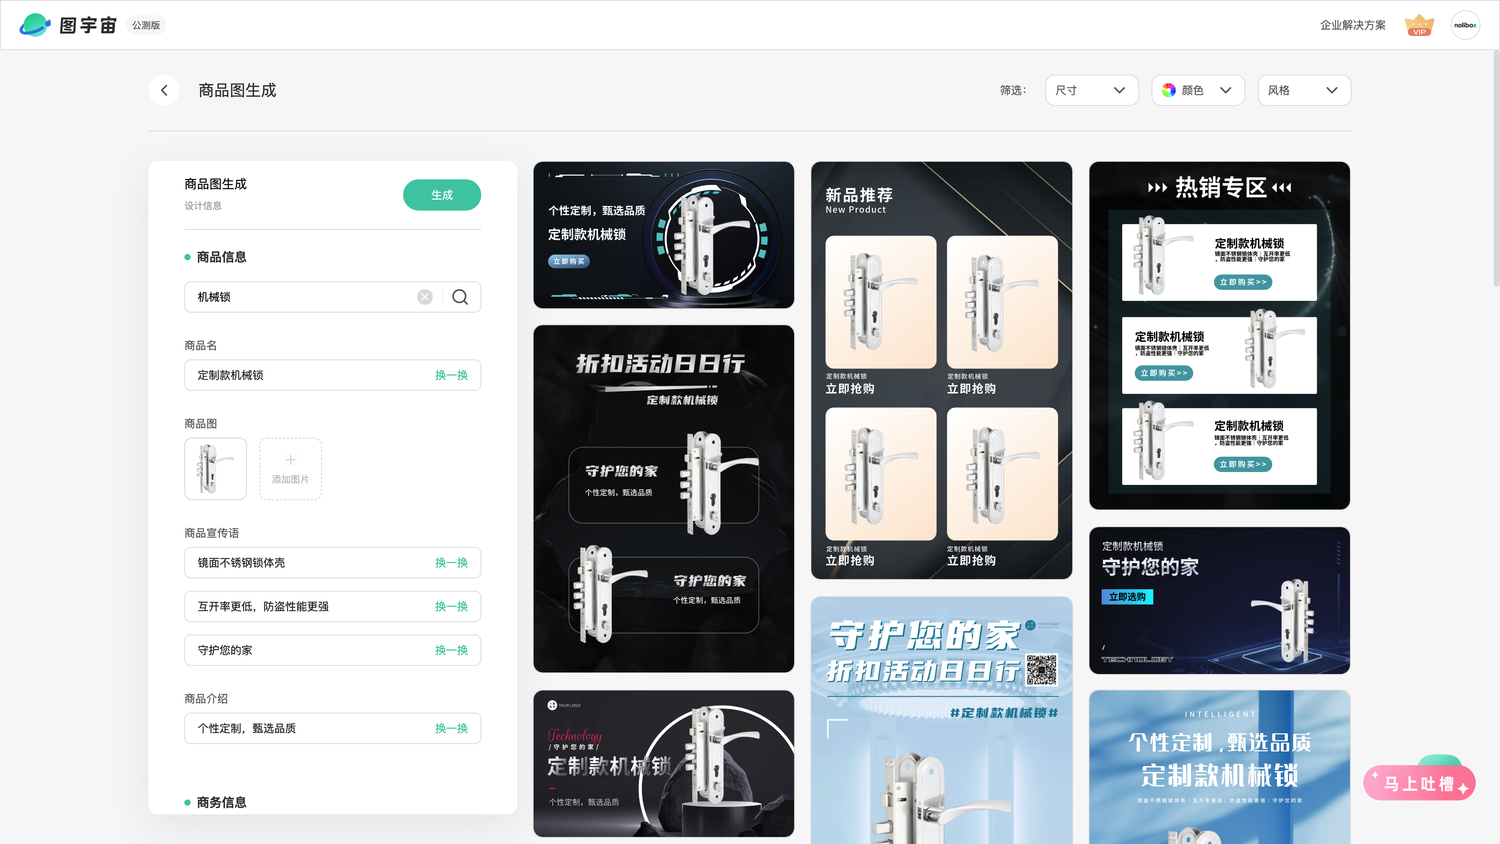Open the nolibox user avatar
The image size is (1500, 844).
pos(1465,25)
